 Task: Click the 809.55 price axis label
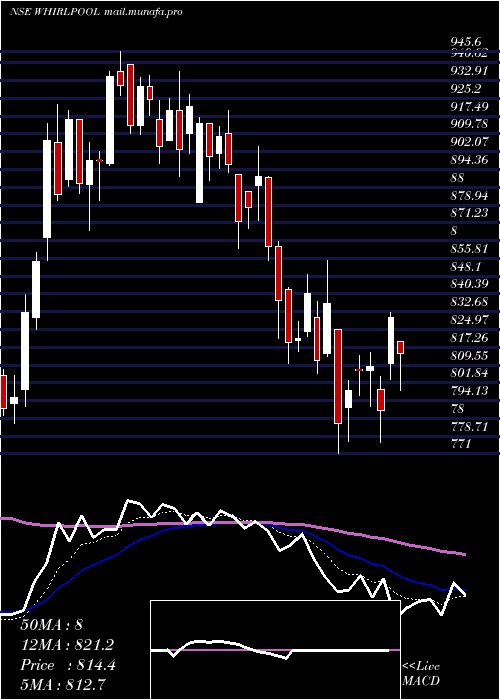coord(469,355)
